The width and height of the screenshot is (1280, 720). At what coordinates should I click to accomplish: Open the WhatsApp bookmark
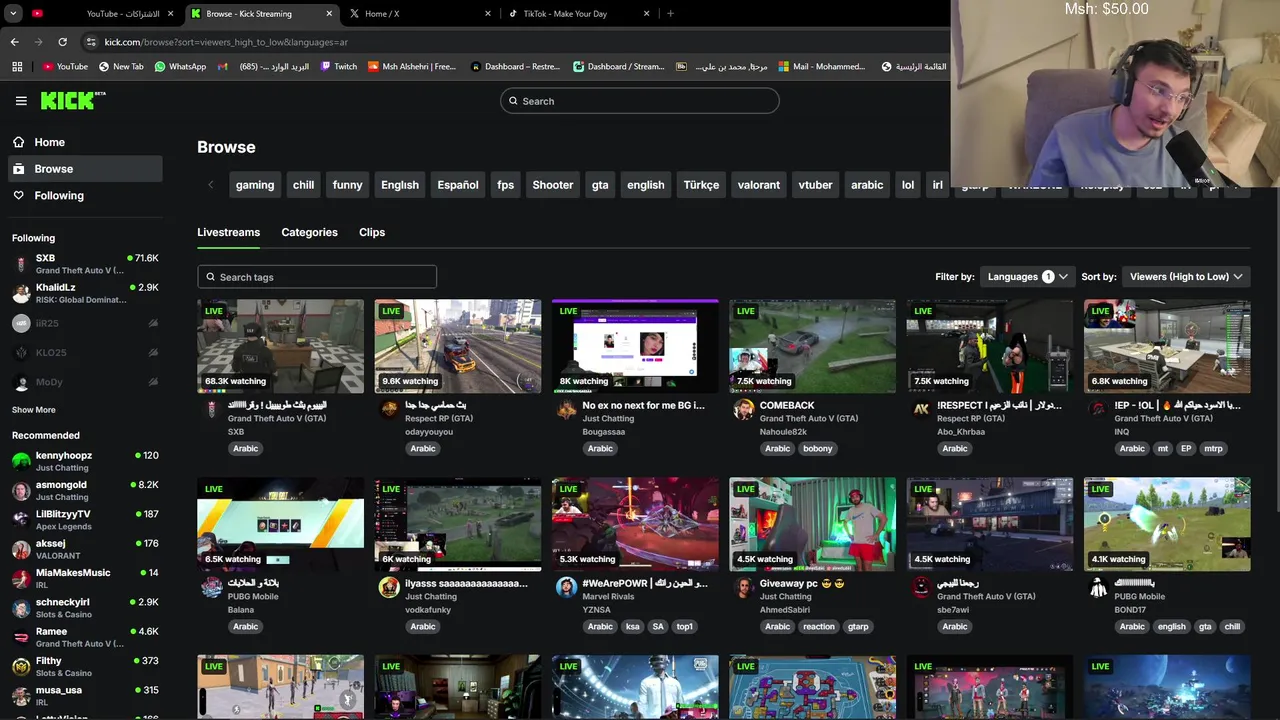click(x=180, y=67)
